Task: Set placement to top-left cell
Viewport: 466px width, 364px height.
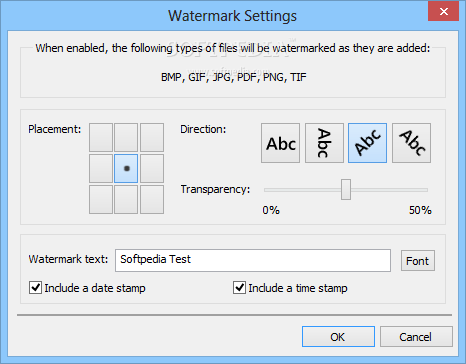Action: 101,137
